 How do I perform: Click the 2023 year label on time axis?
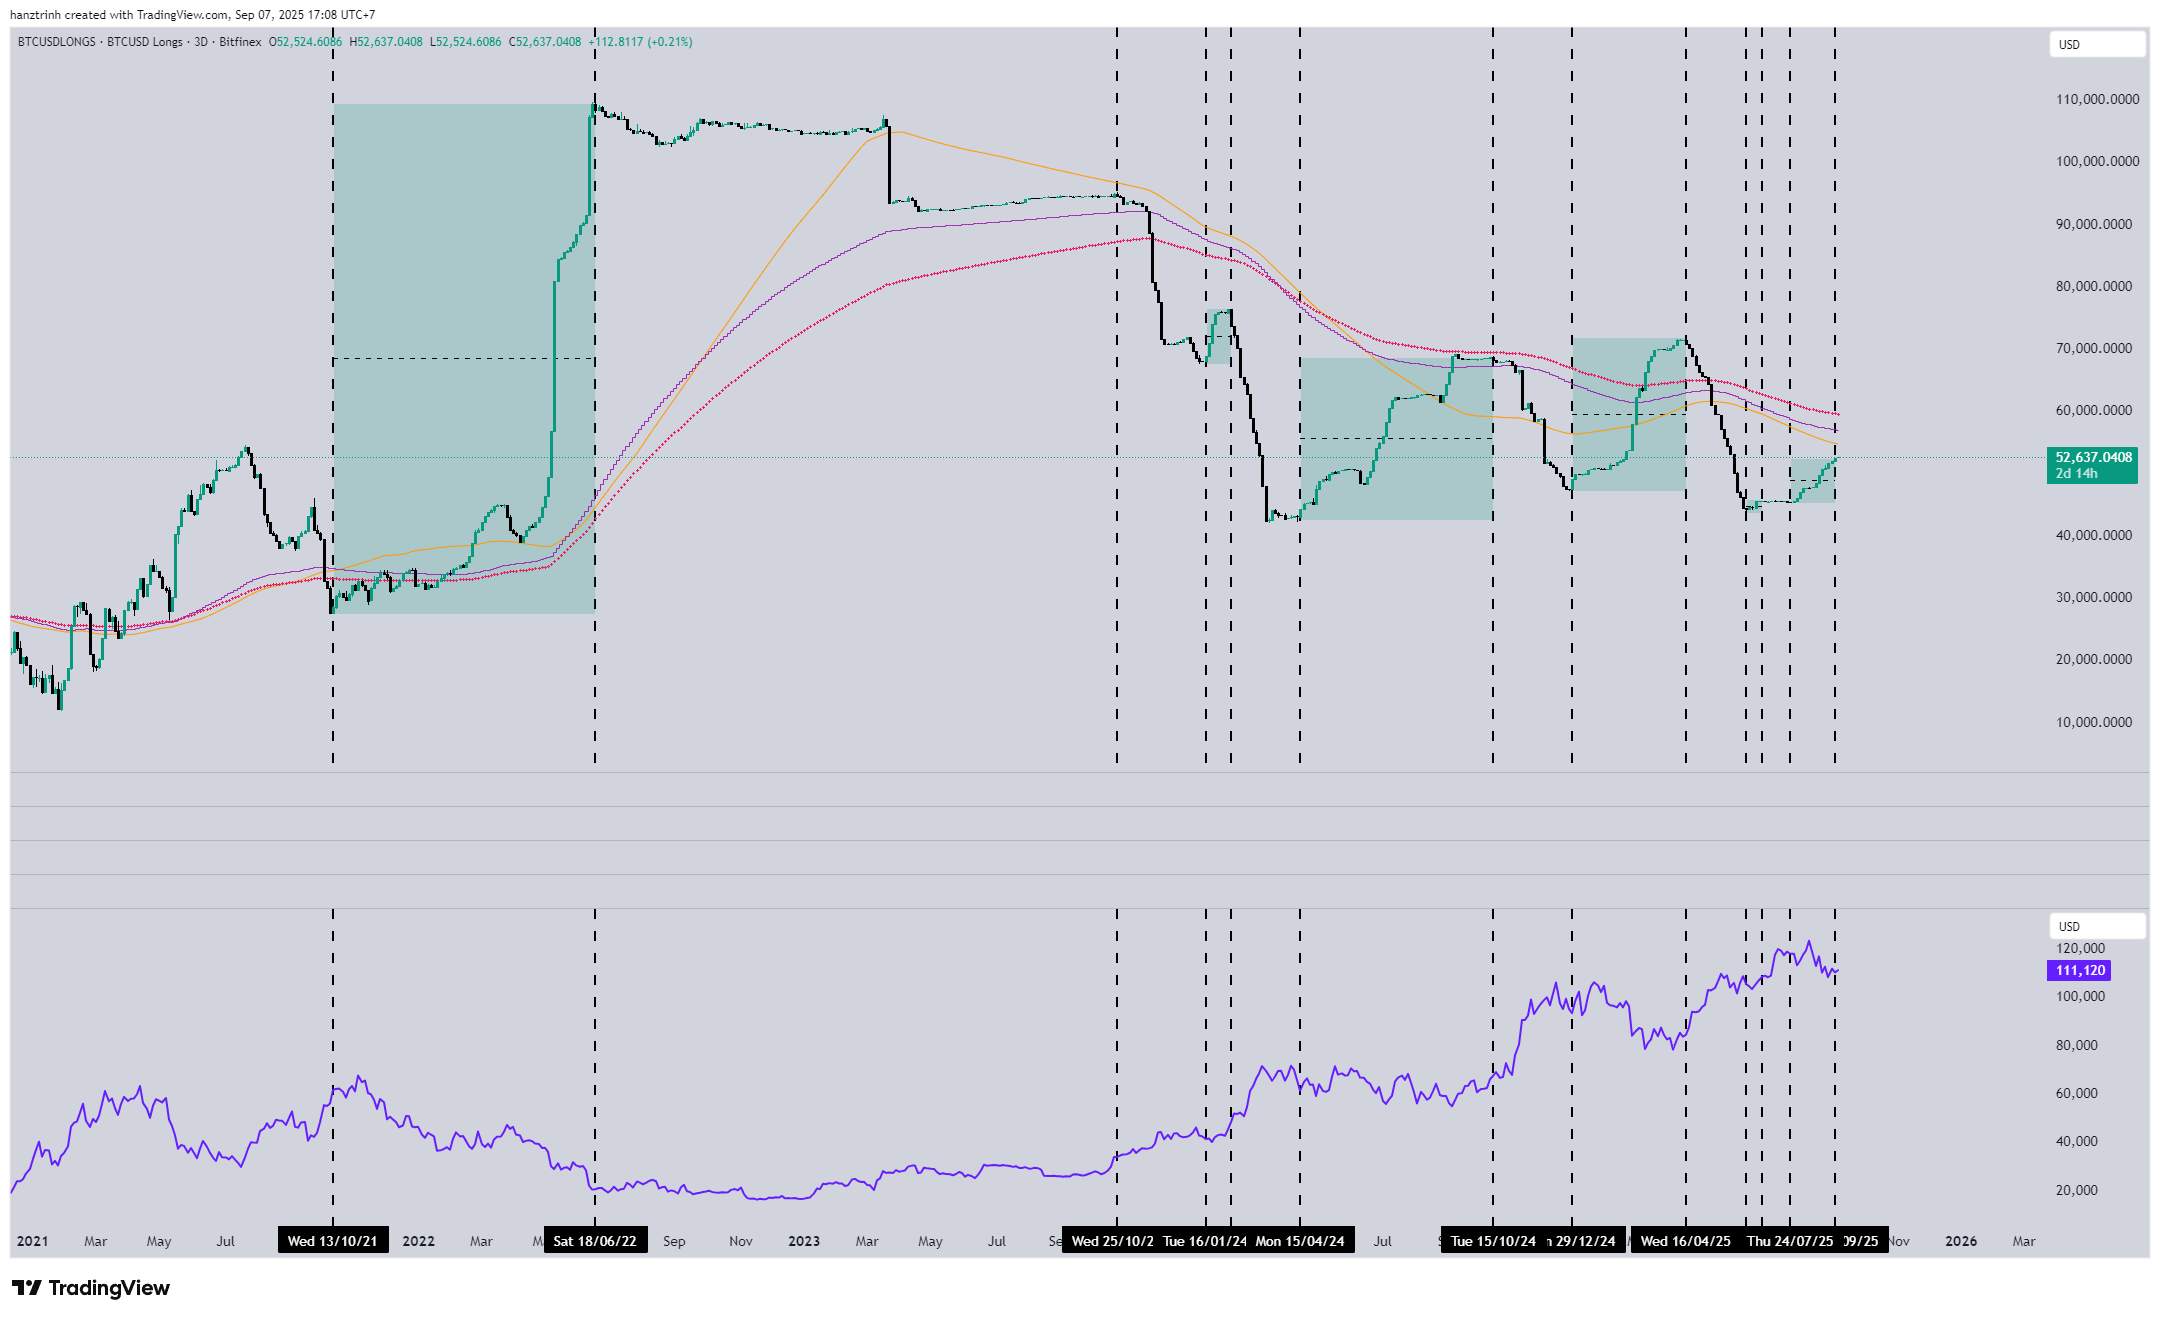[804, 1241]
